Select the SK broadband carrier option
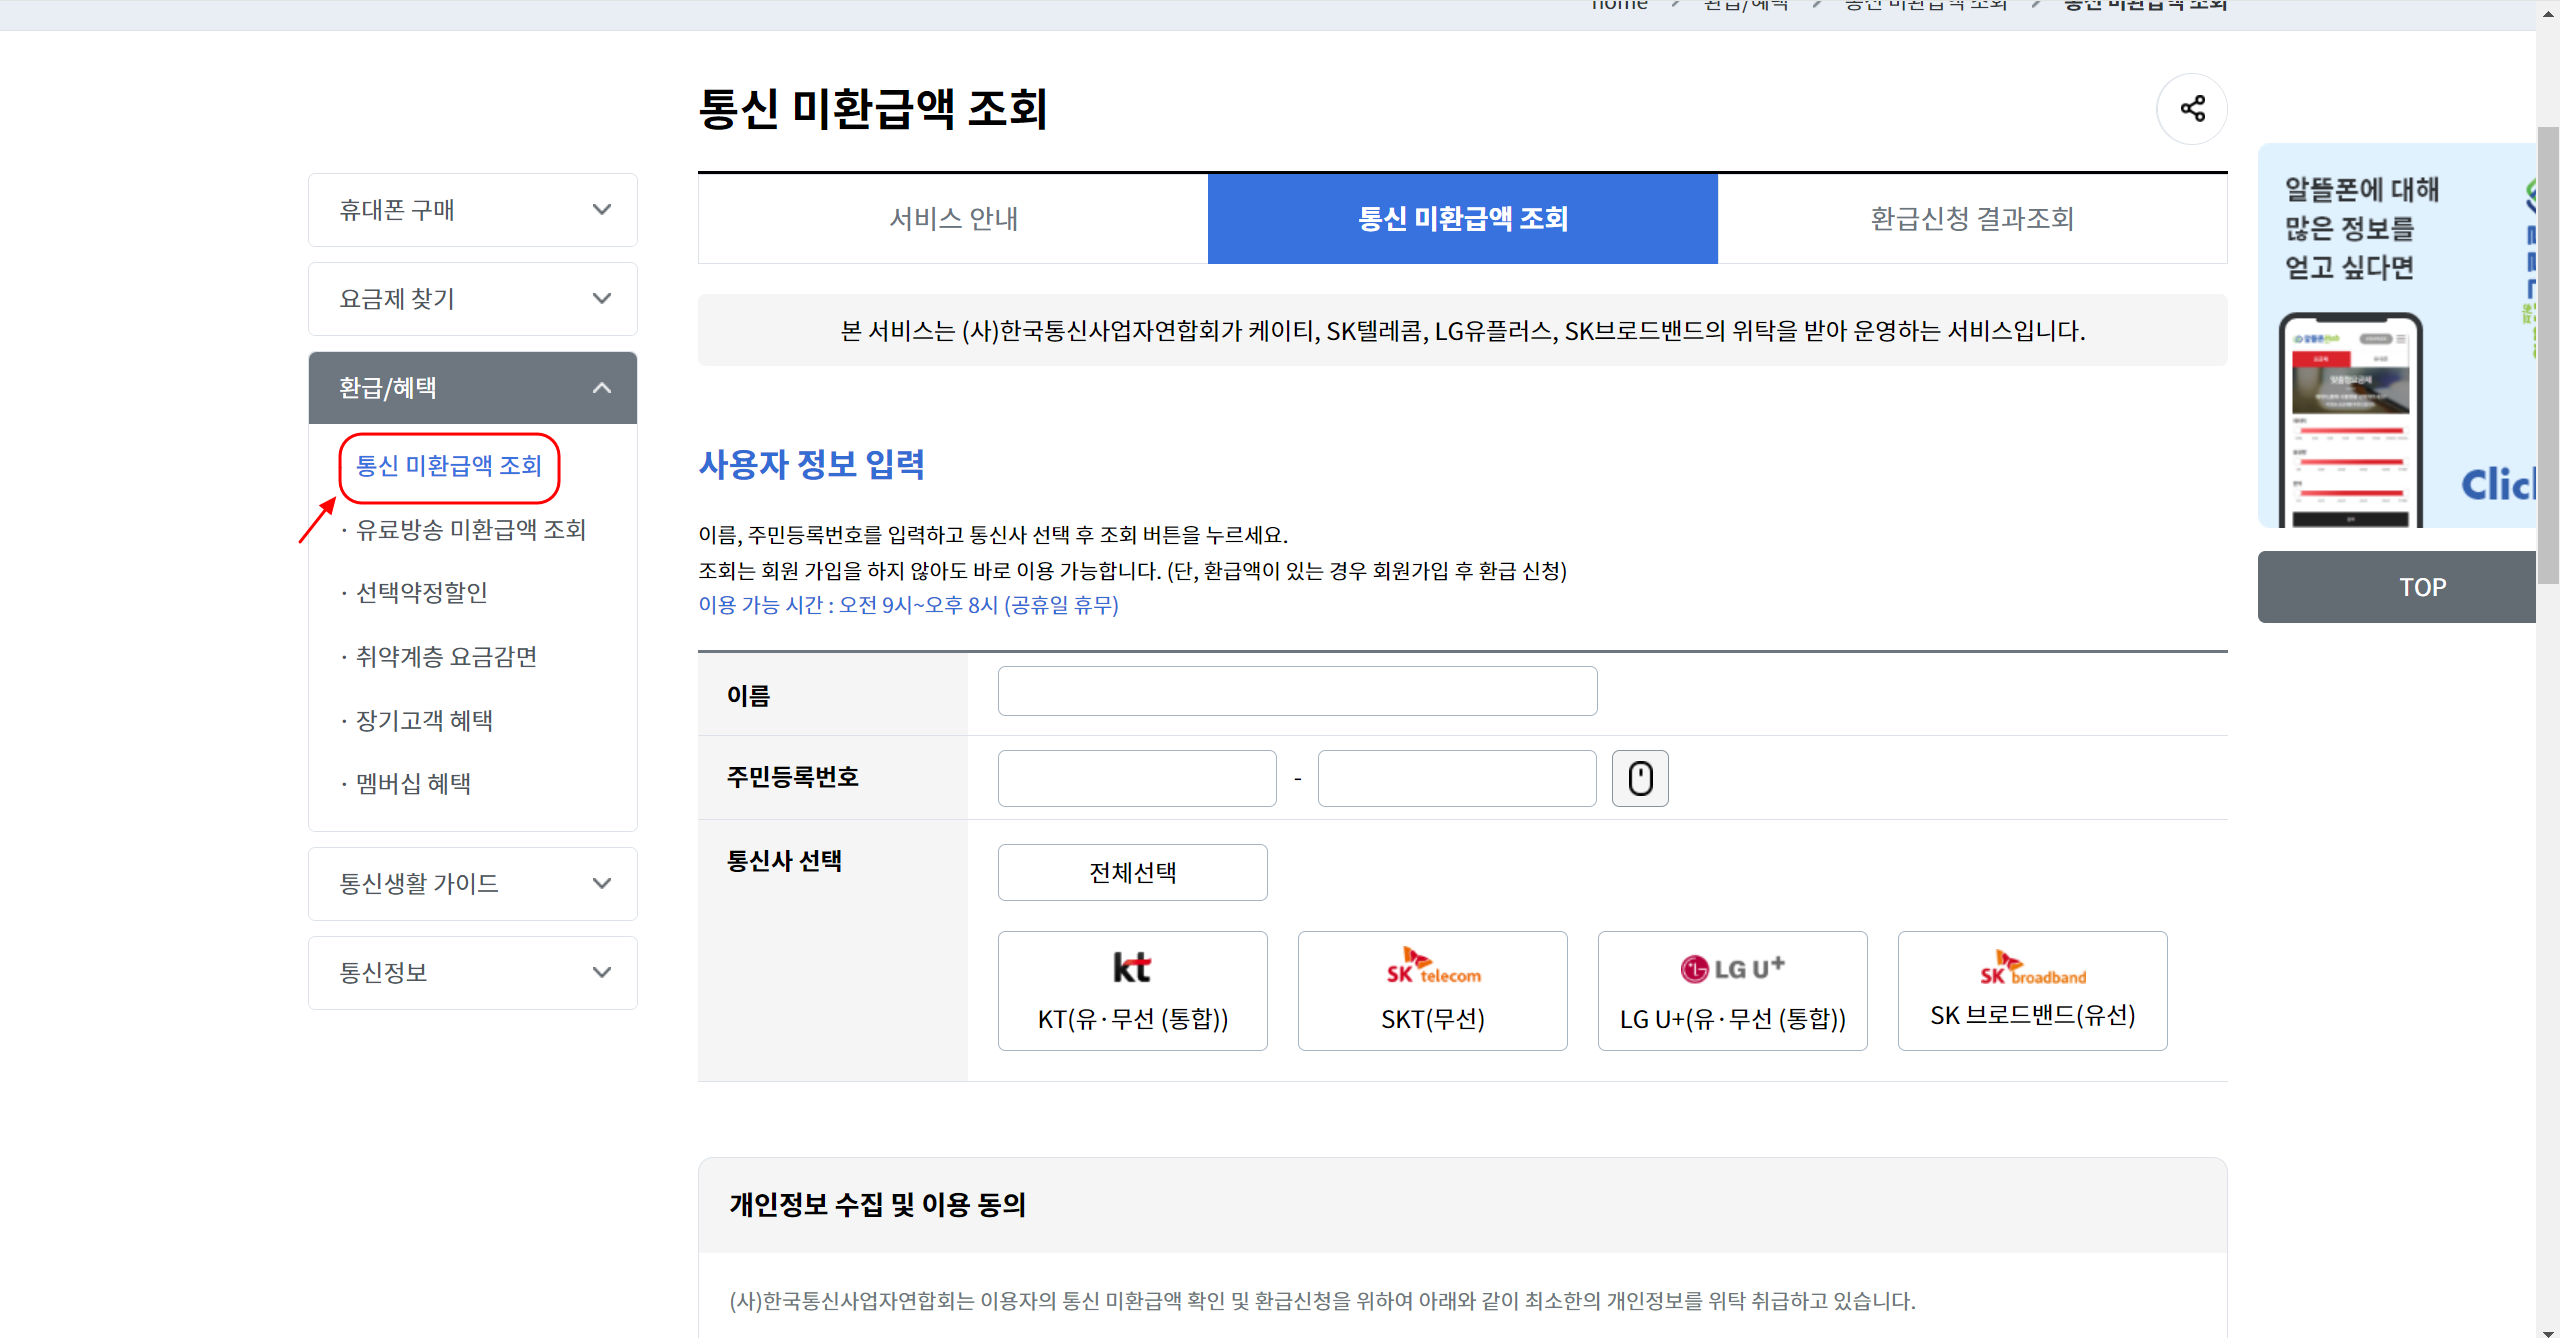 [2032, 990]
